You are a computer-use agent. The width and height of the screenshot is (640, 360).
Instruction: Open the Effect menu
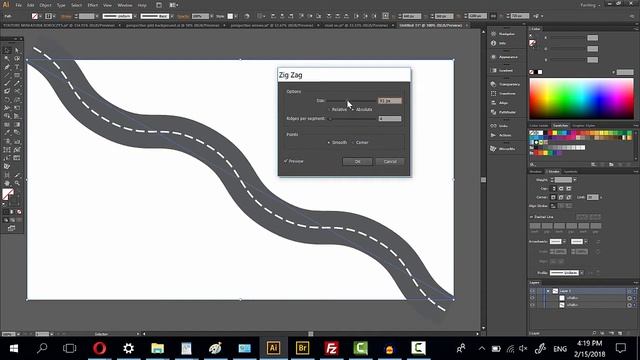(93, 5)
